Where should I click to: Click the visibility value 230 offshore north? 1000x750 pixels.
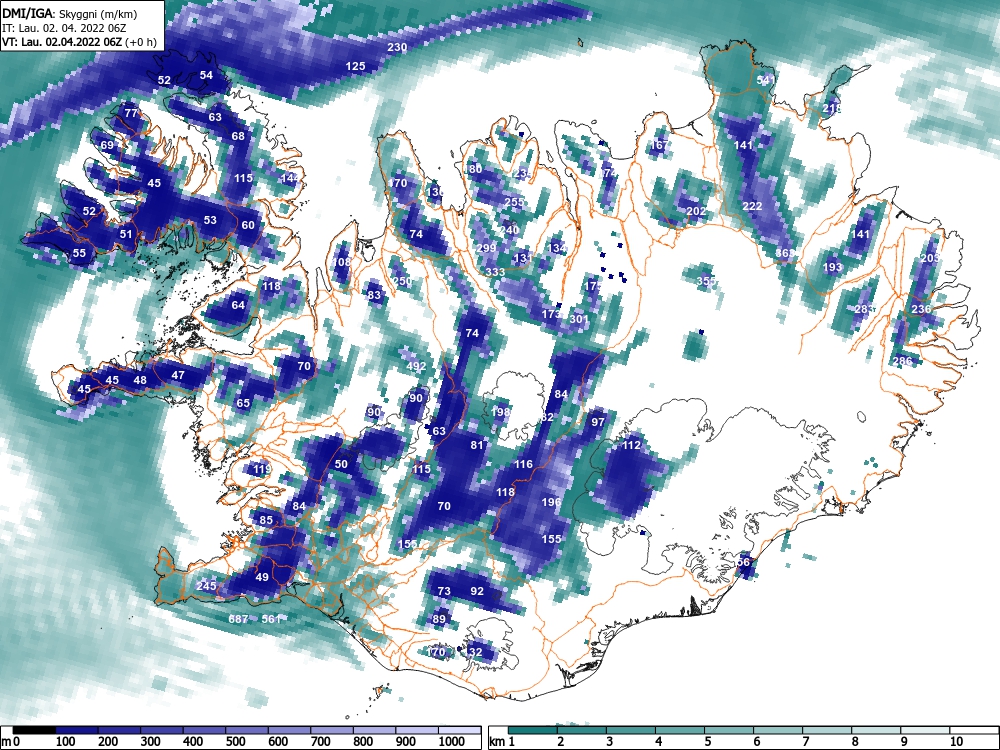pyautogui.click(x=397, y=47)
